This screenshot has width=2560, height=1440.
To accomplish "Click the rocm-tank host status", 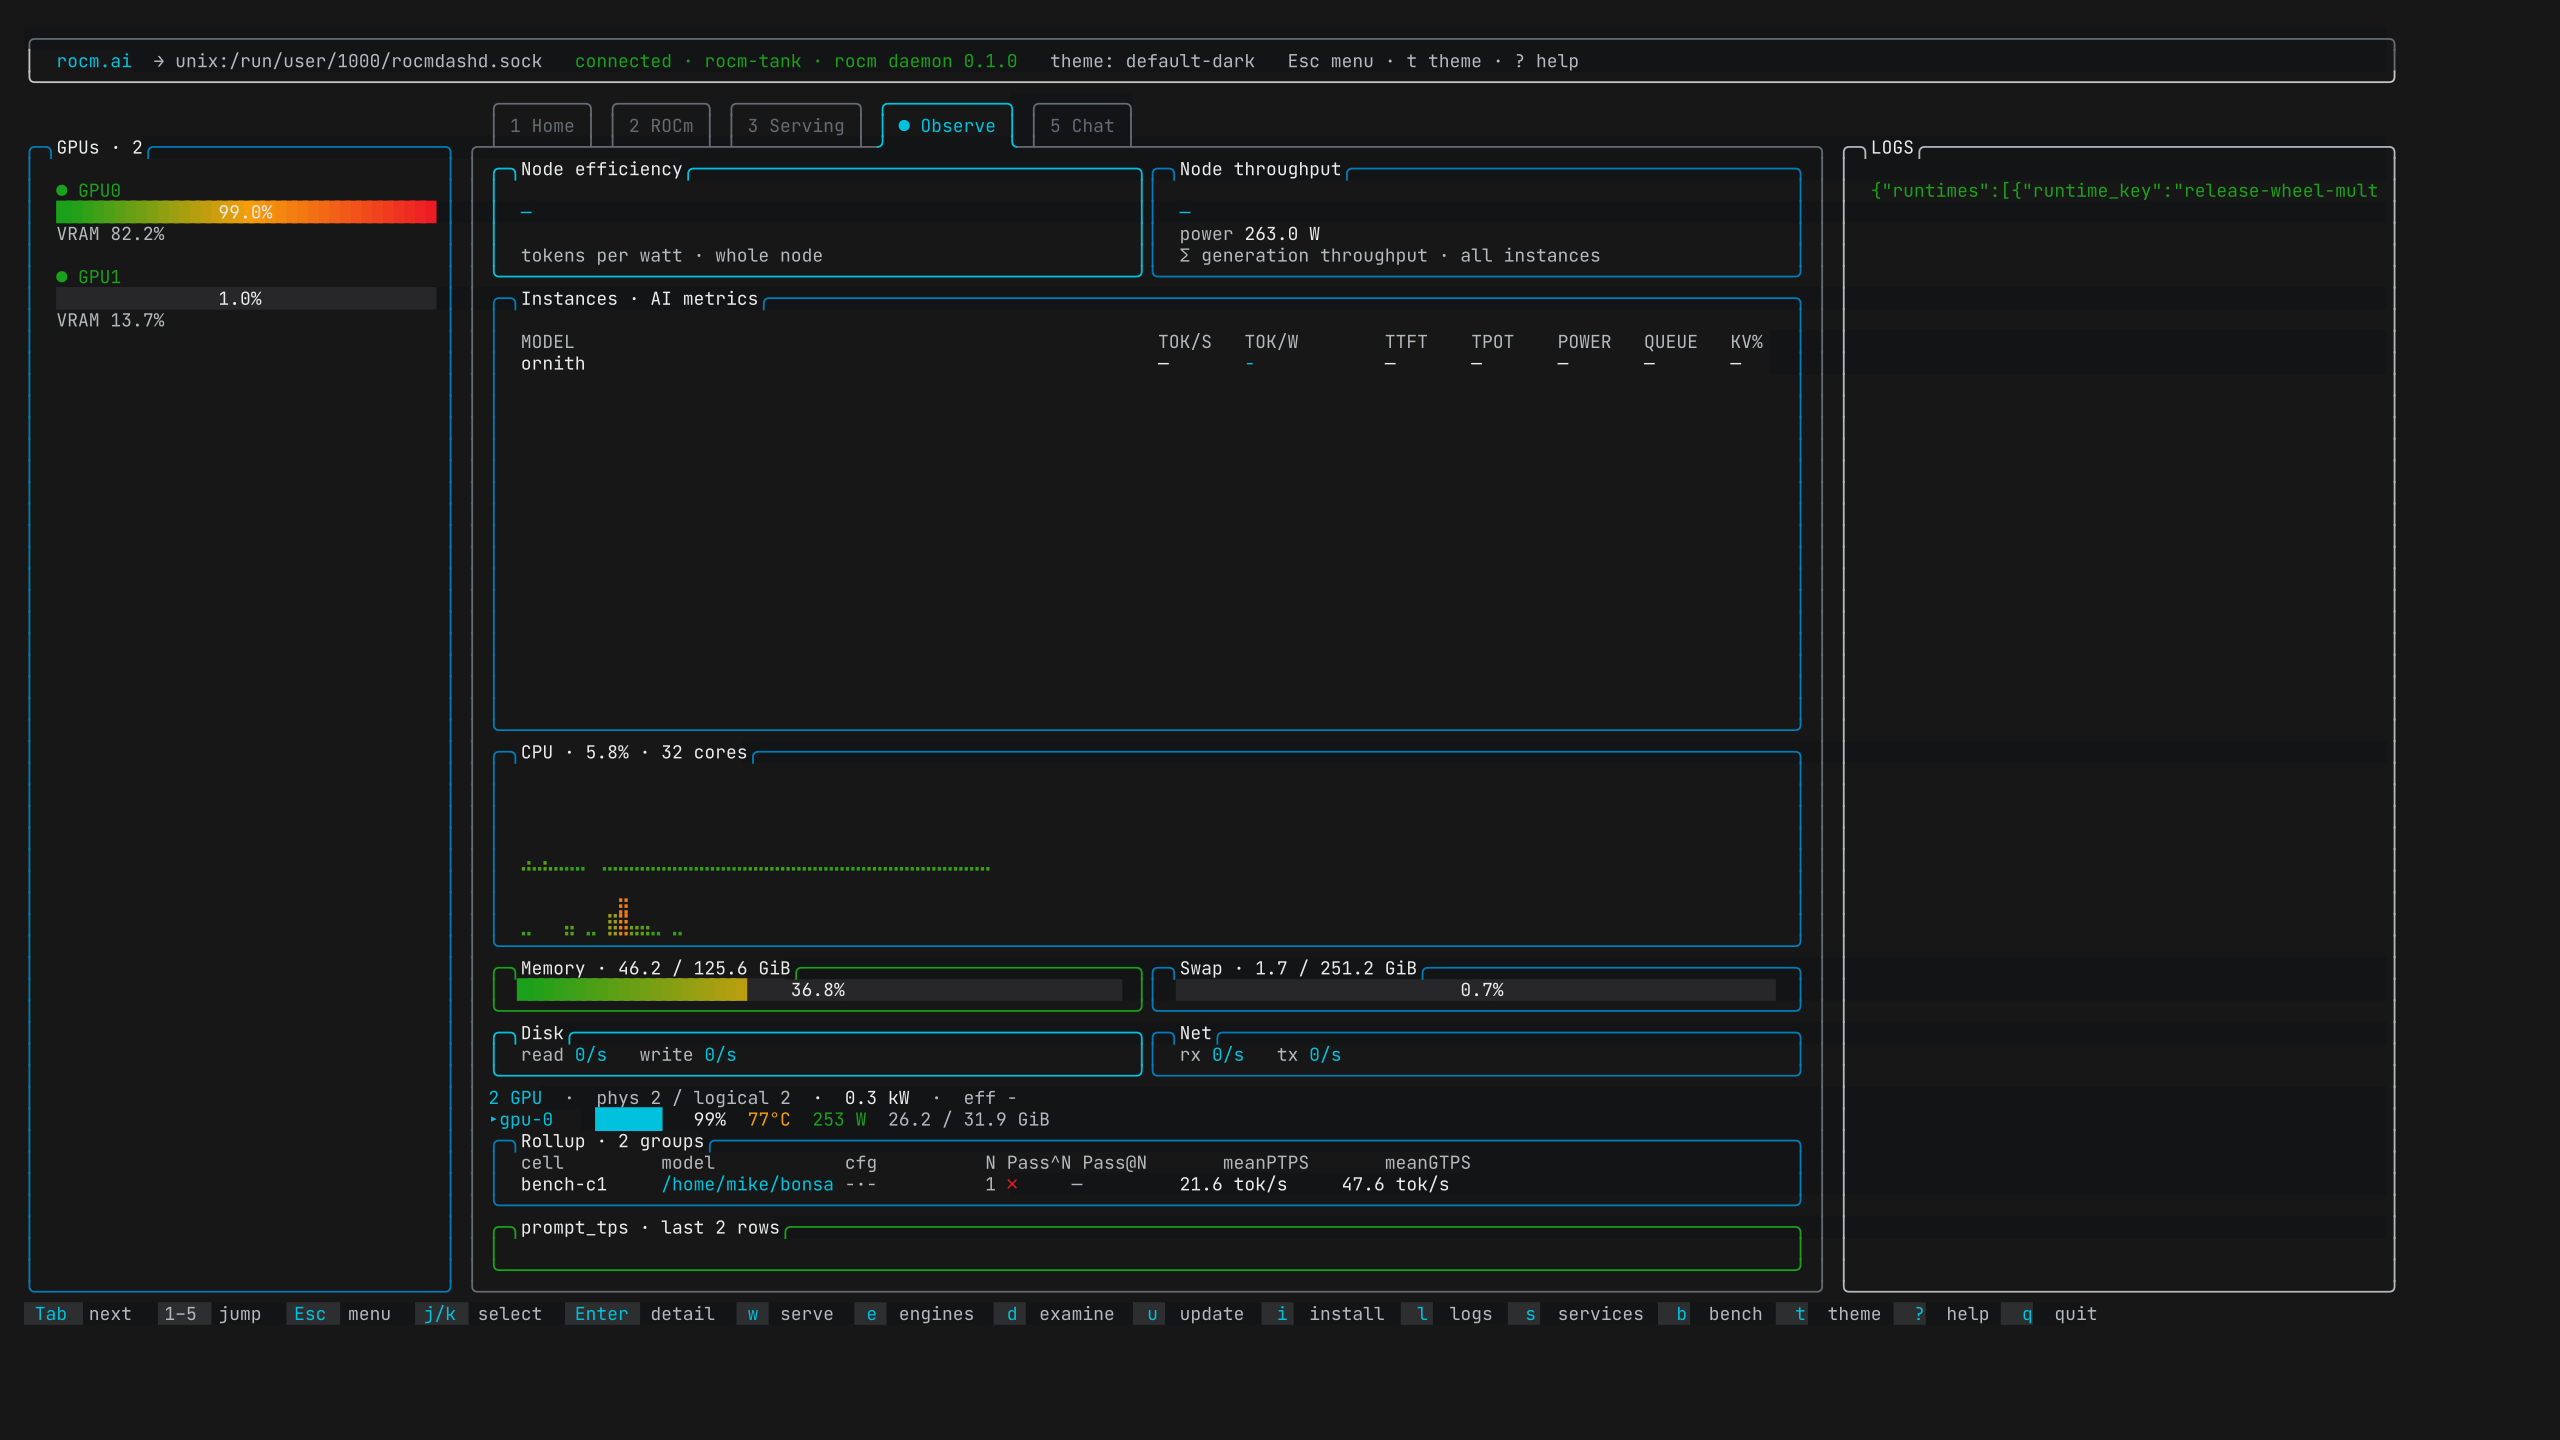I will point(752,61).
